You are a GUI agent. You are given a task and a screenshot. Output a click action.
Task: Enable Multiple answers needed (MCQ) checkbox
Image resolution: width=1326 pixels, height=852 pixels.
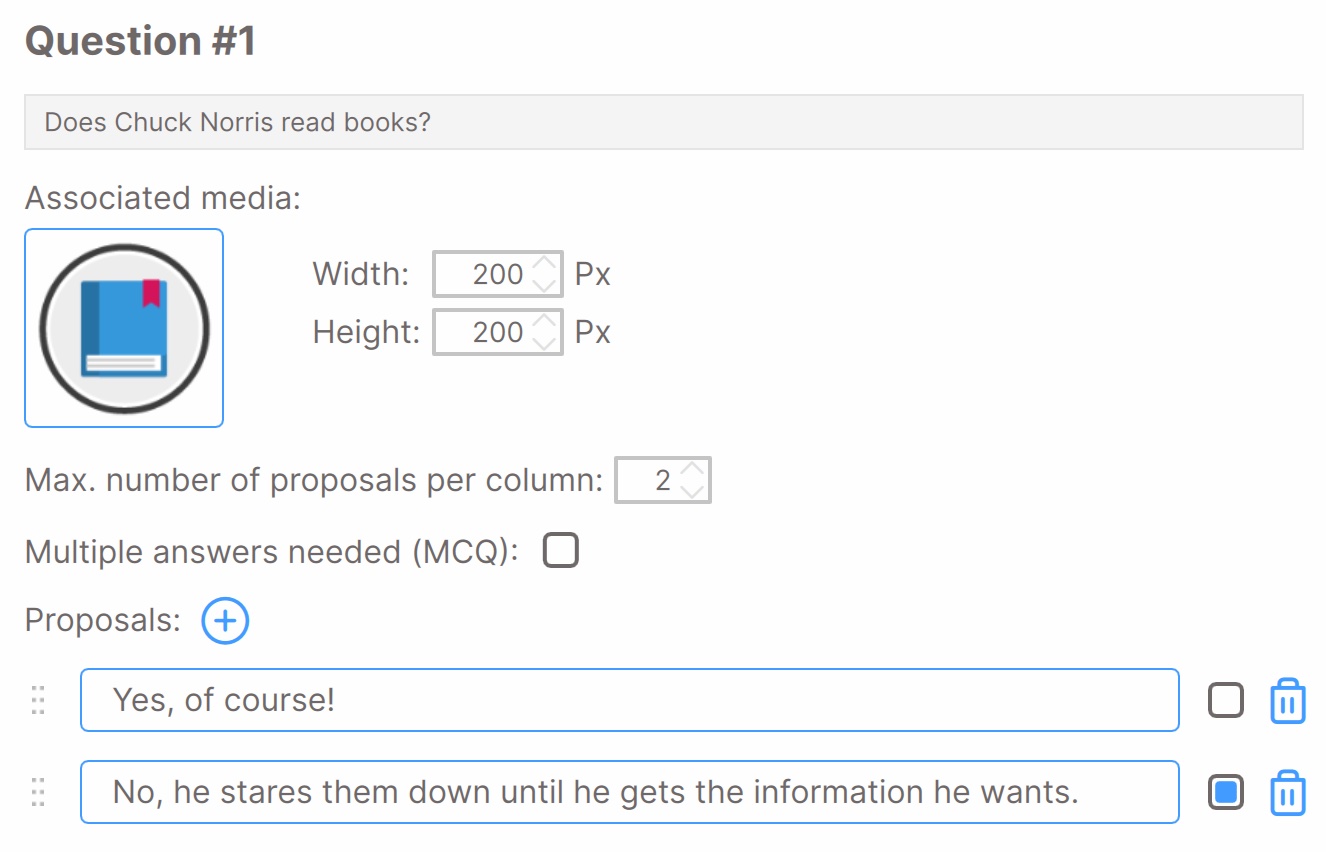561,551
